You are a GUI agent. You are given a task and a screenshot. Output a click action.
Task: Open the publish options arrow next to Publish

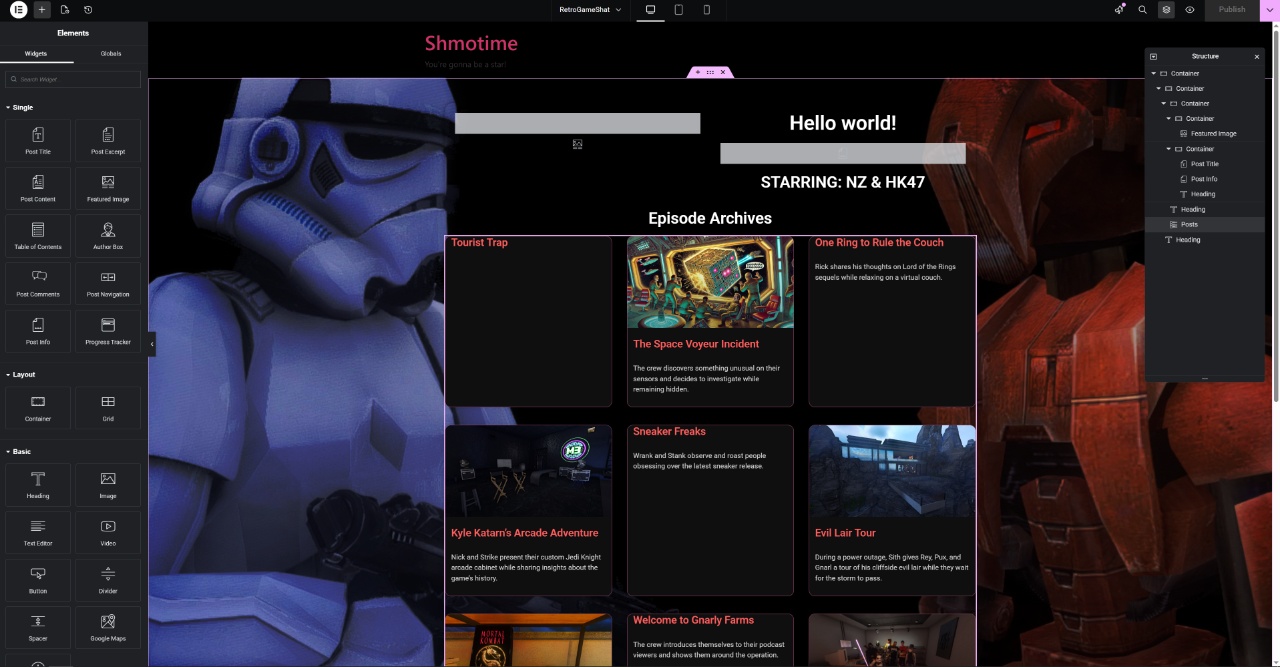[1270, 10]
